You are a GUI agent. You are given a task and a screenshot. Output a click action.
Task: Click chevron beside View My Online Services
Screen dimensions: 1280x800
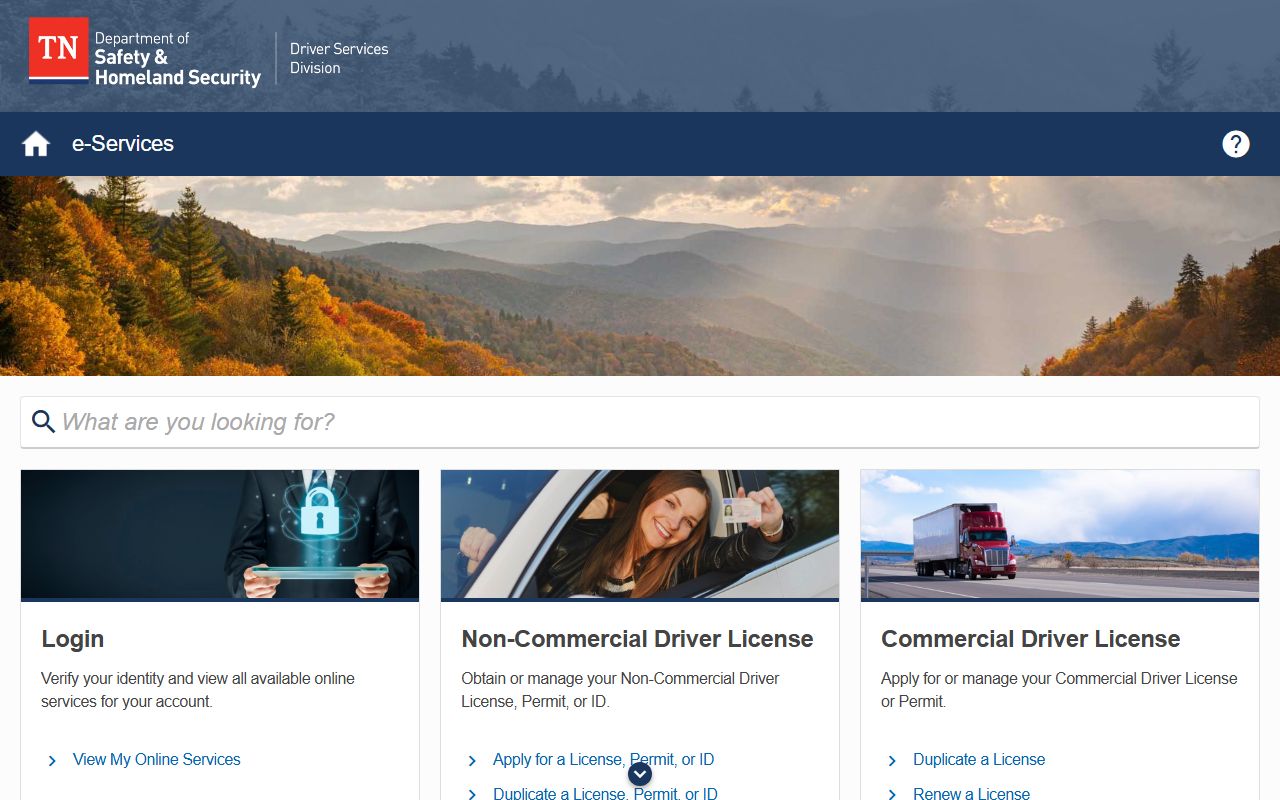tap(52, 761)
